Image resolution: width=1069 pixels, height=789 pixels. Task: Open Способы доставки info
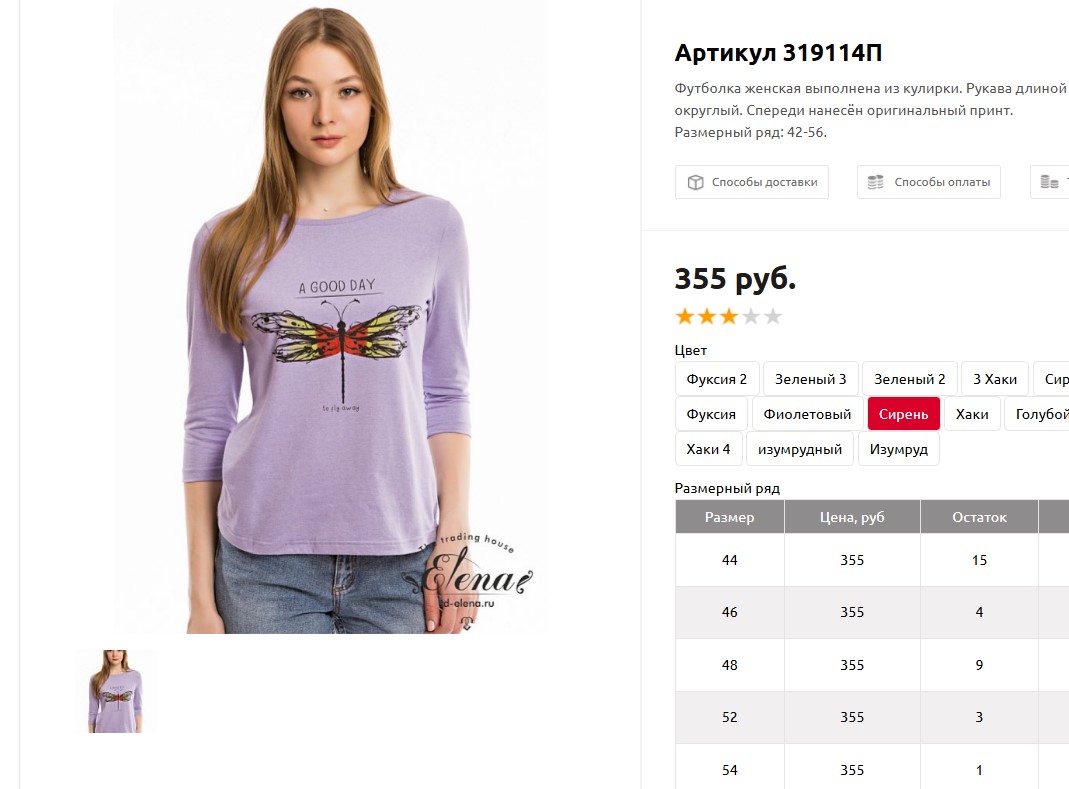point(752,182)
